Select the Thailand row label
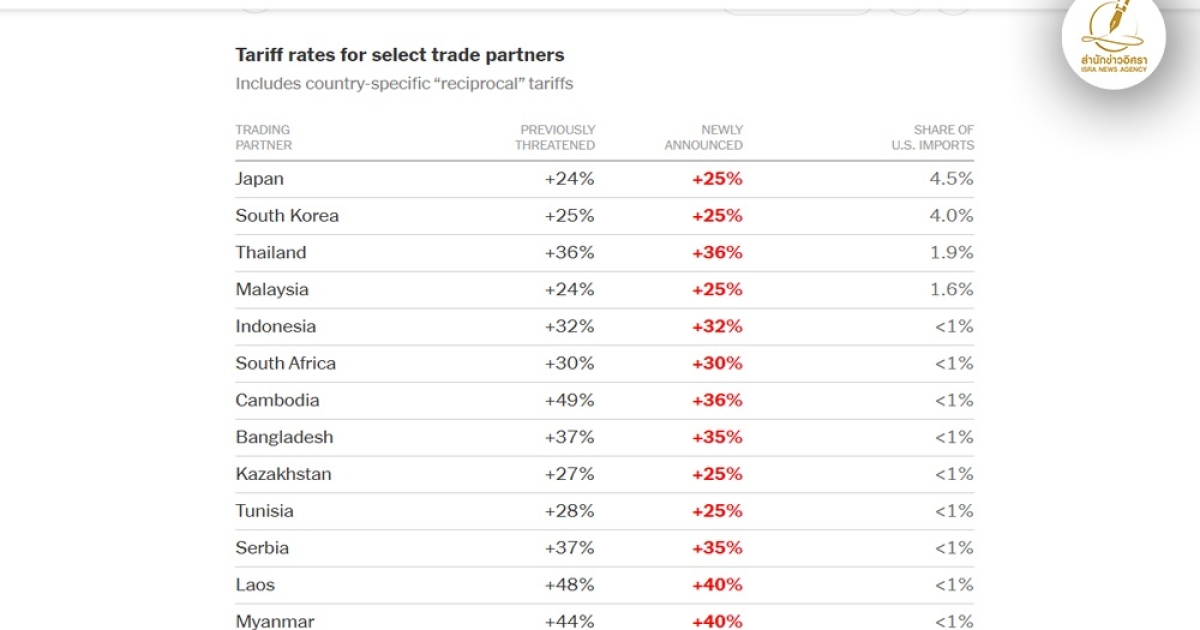Image resolution: width=1200 pixels, height=630 pixels. (271, 253)
